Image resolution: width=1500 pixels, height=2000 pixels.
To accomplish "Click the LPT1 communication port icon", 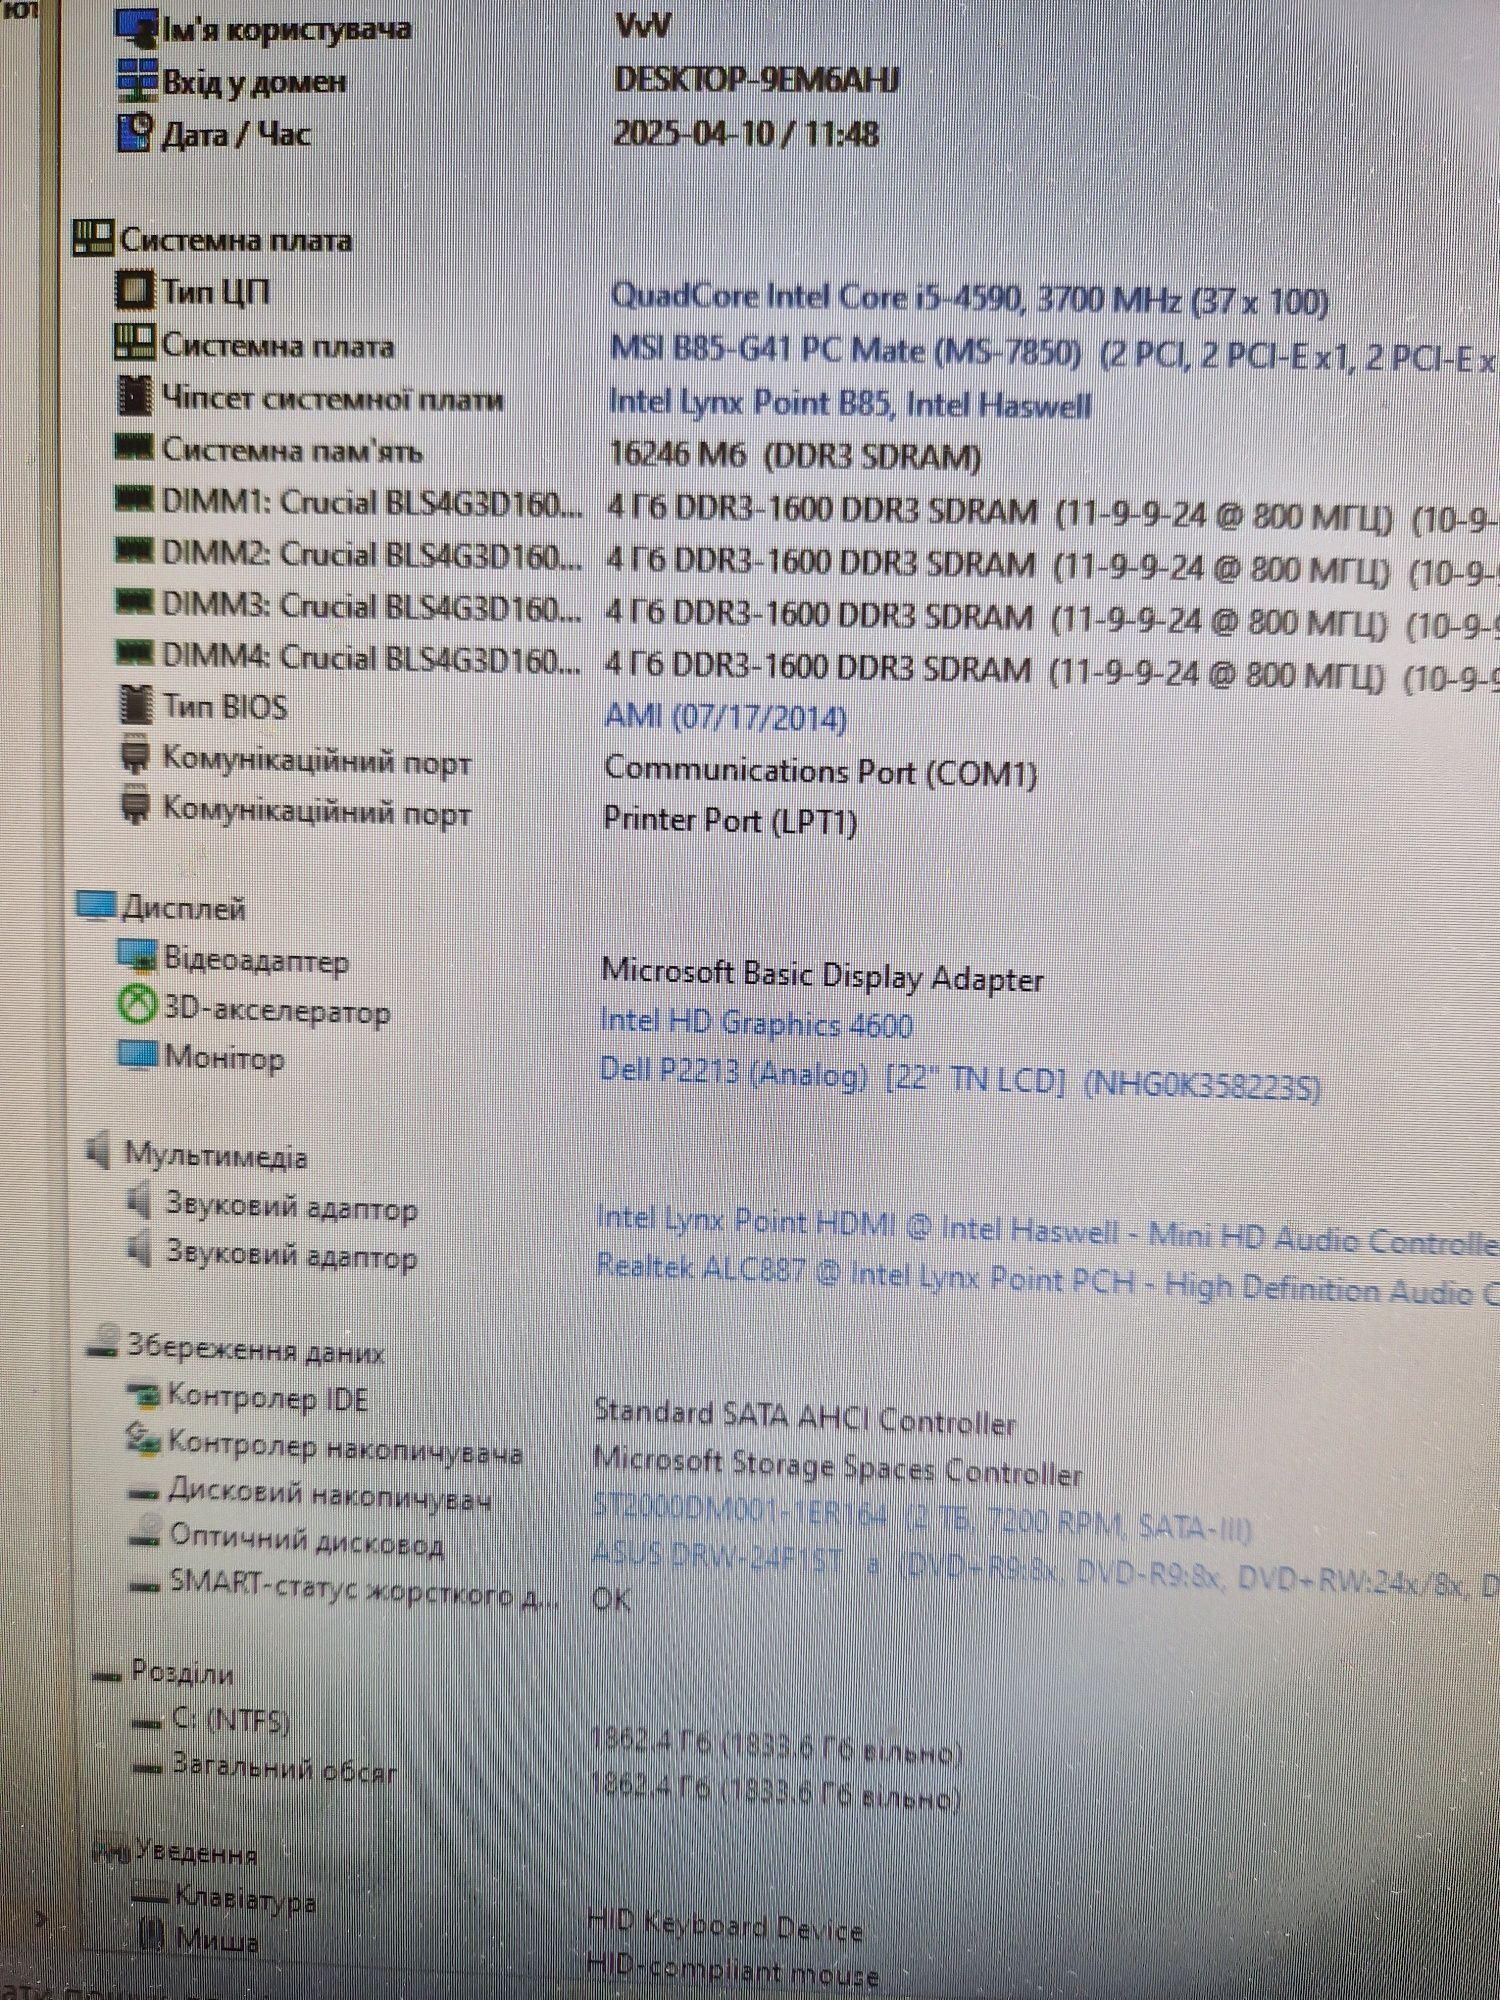I will 135,806.
